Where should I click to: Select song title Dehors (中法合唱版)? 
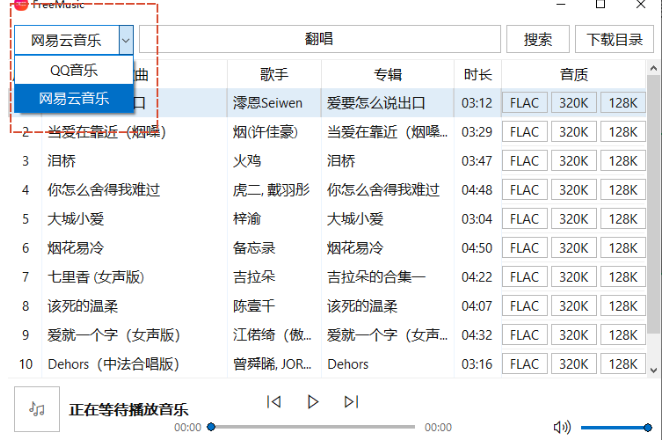pyautogui.click(x=114, y=364)
